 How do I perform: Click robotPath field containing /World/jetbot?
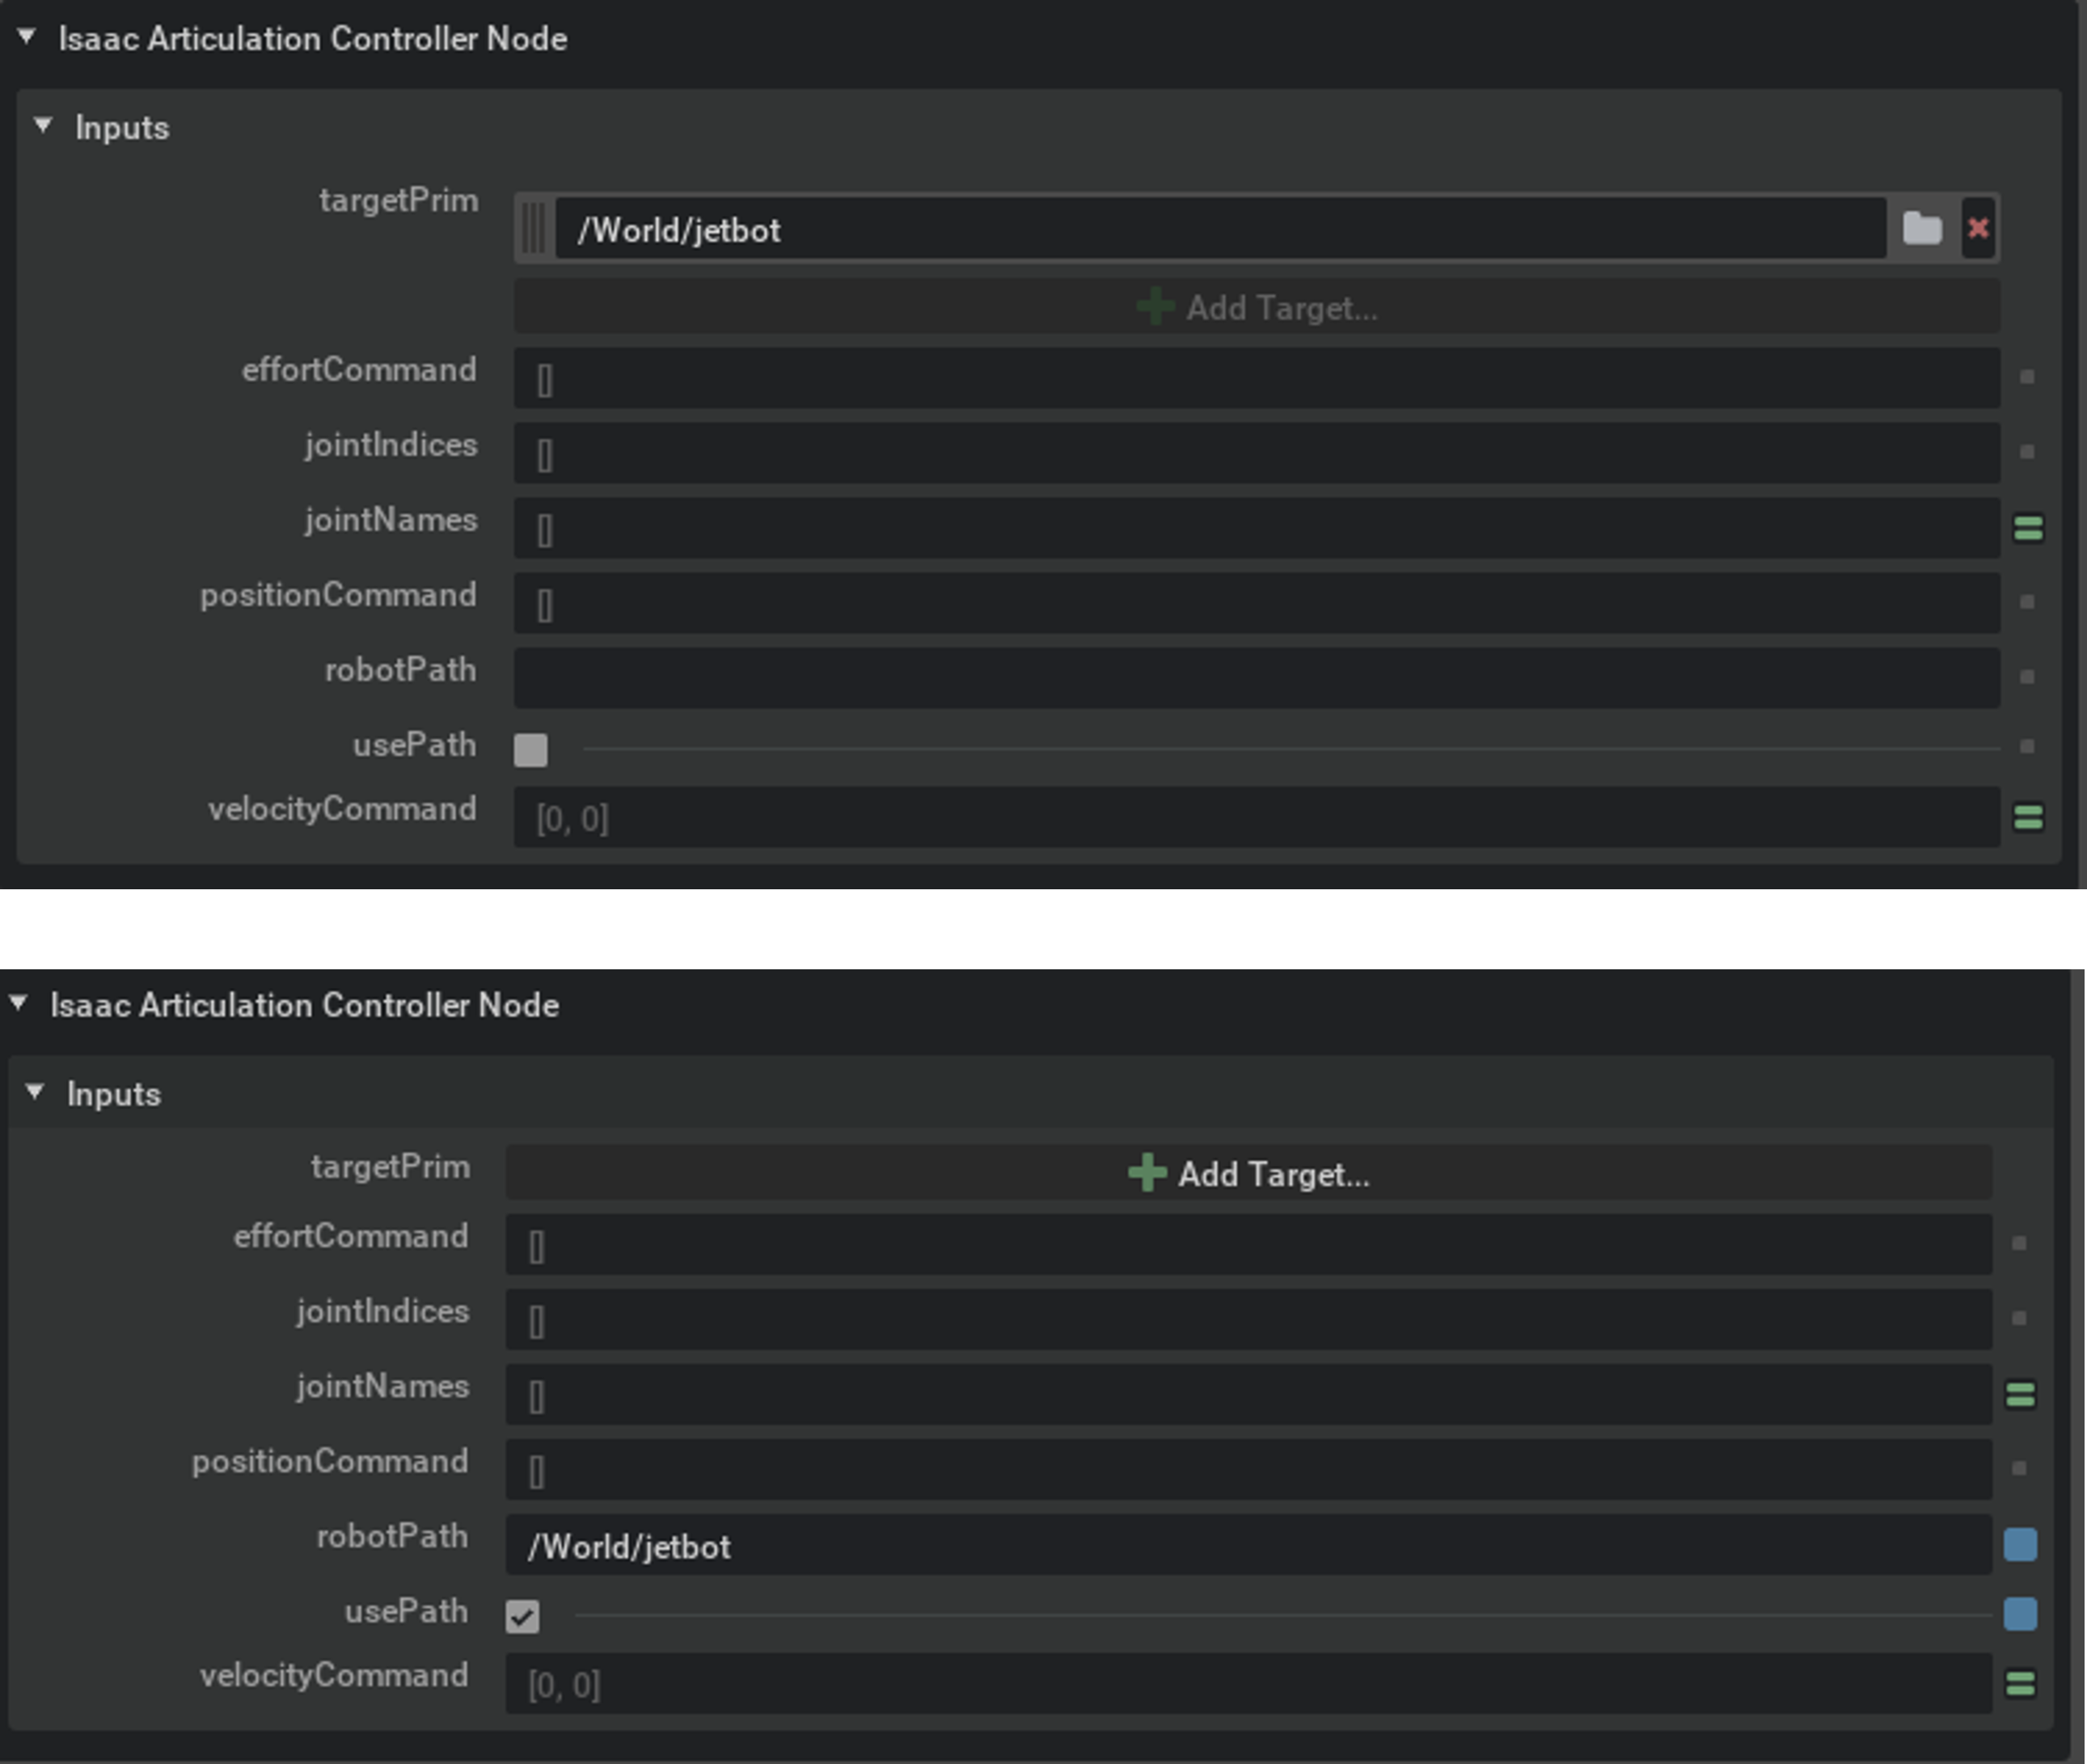tap(1248, 1544)
